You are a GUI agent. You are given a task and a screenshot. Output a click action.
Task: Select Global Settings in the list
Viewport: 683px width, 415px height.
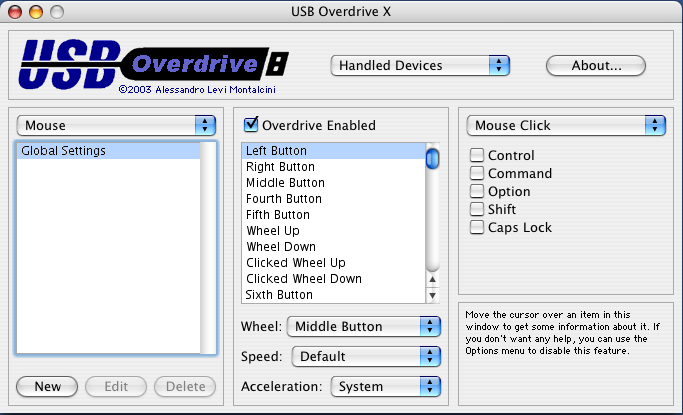point(108,151)
